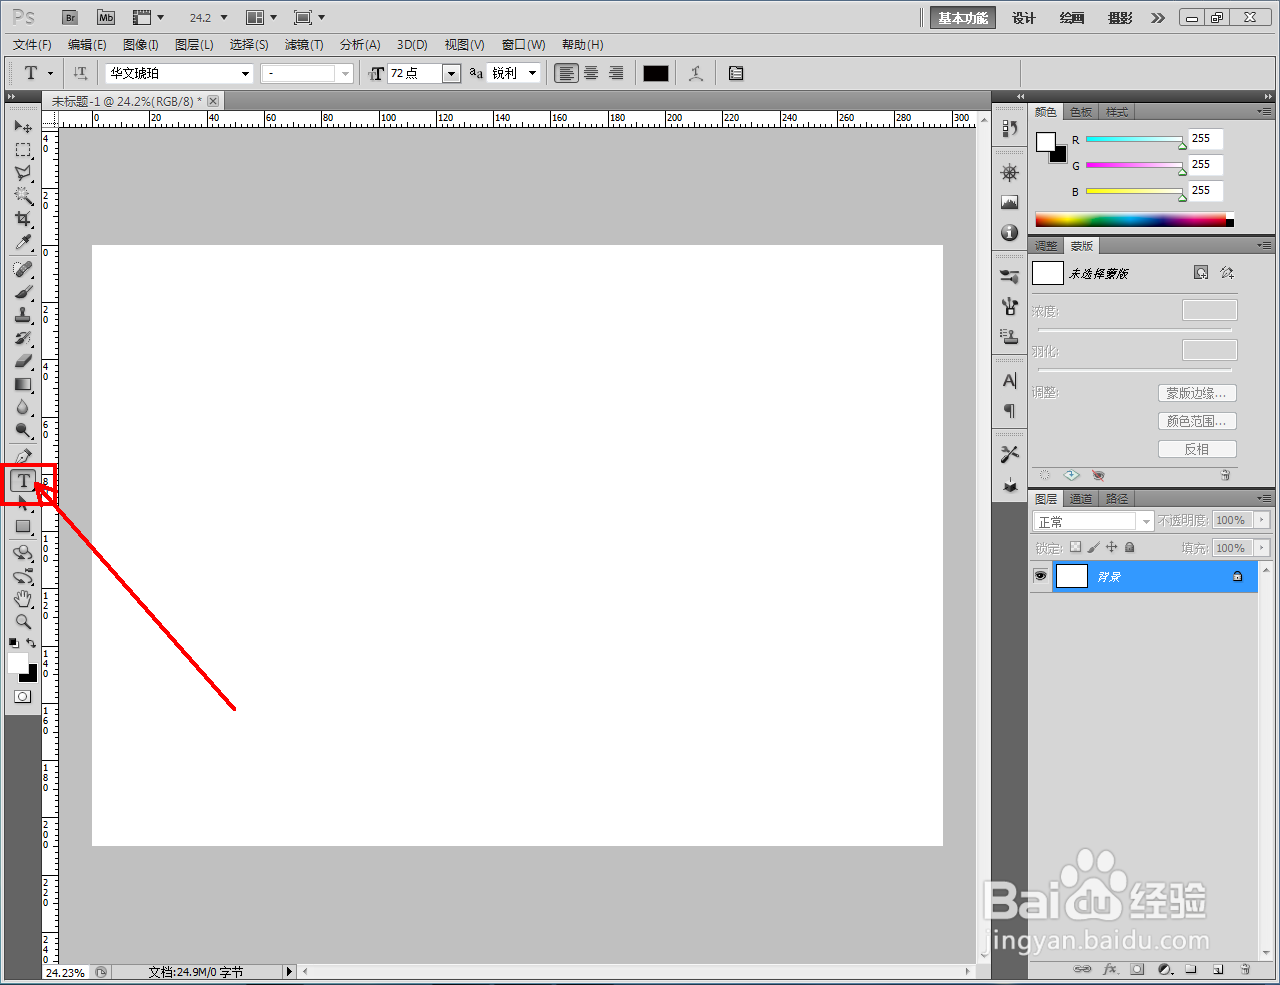Open the Color panel options menu
The image size is (1280, 985).
click(1265, 111)
